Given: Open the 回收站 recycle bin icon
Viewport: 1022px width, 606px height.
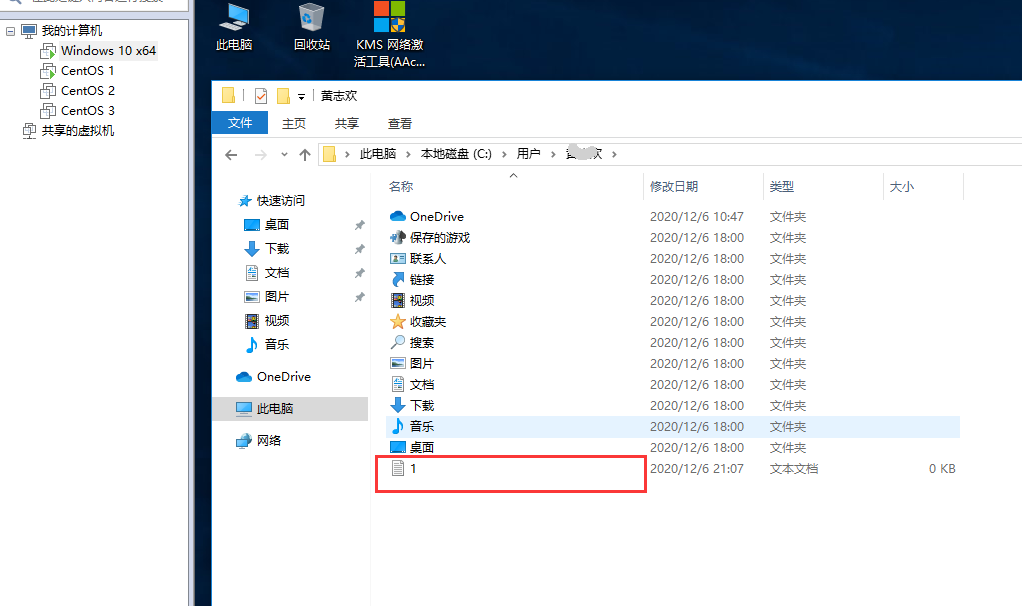Looking at the screenshot, I should pos(312,27).
